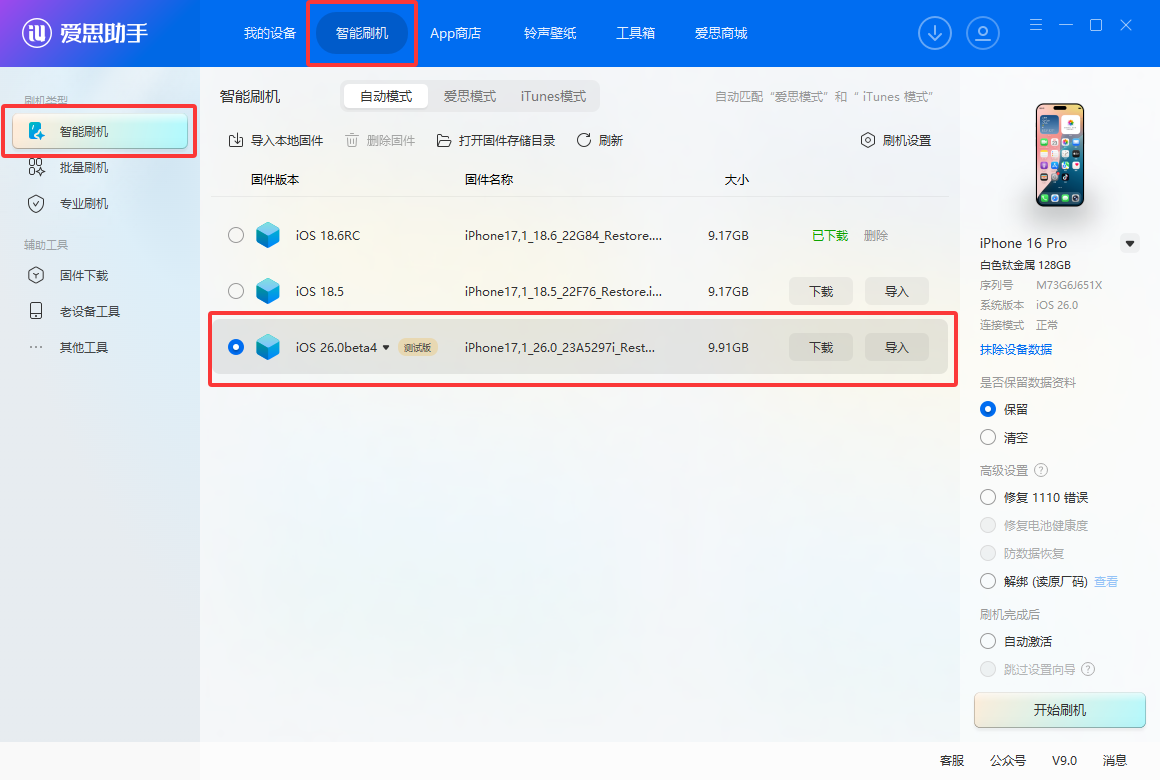Open the App商店 top menu

pos(455,33)
